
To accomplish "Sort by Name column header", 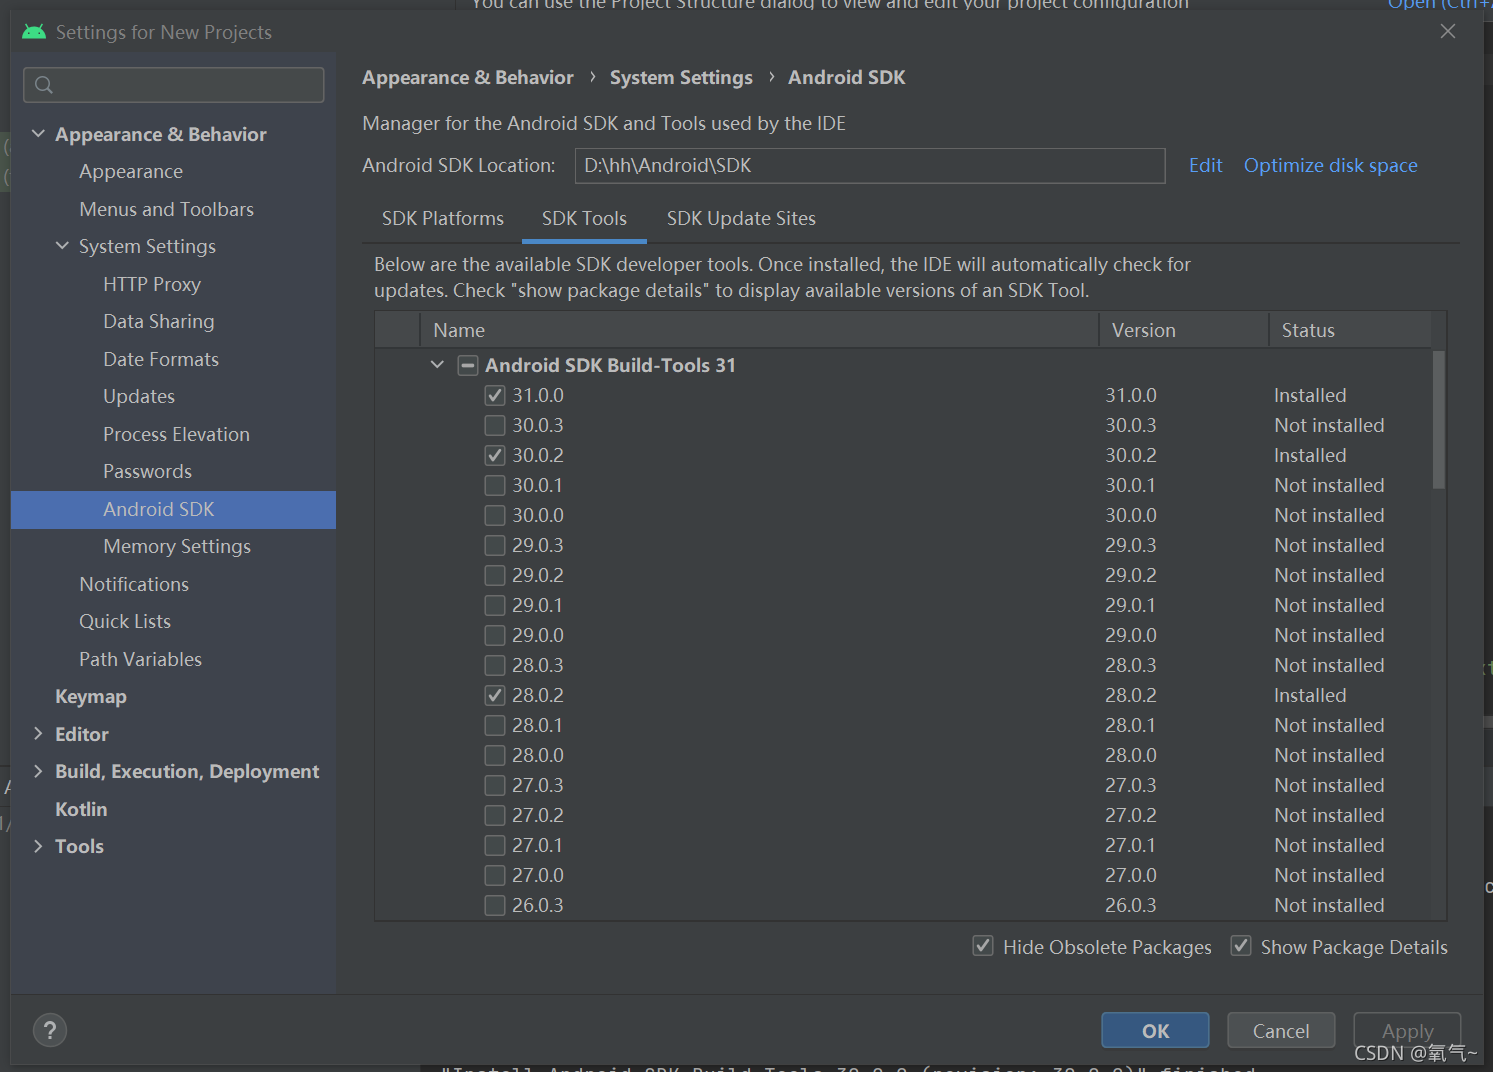I will 760,330.
